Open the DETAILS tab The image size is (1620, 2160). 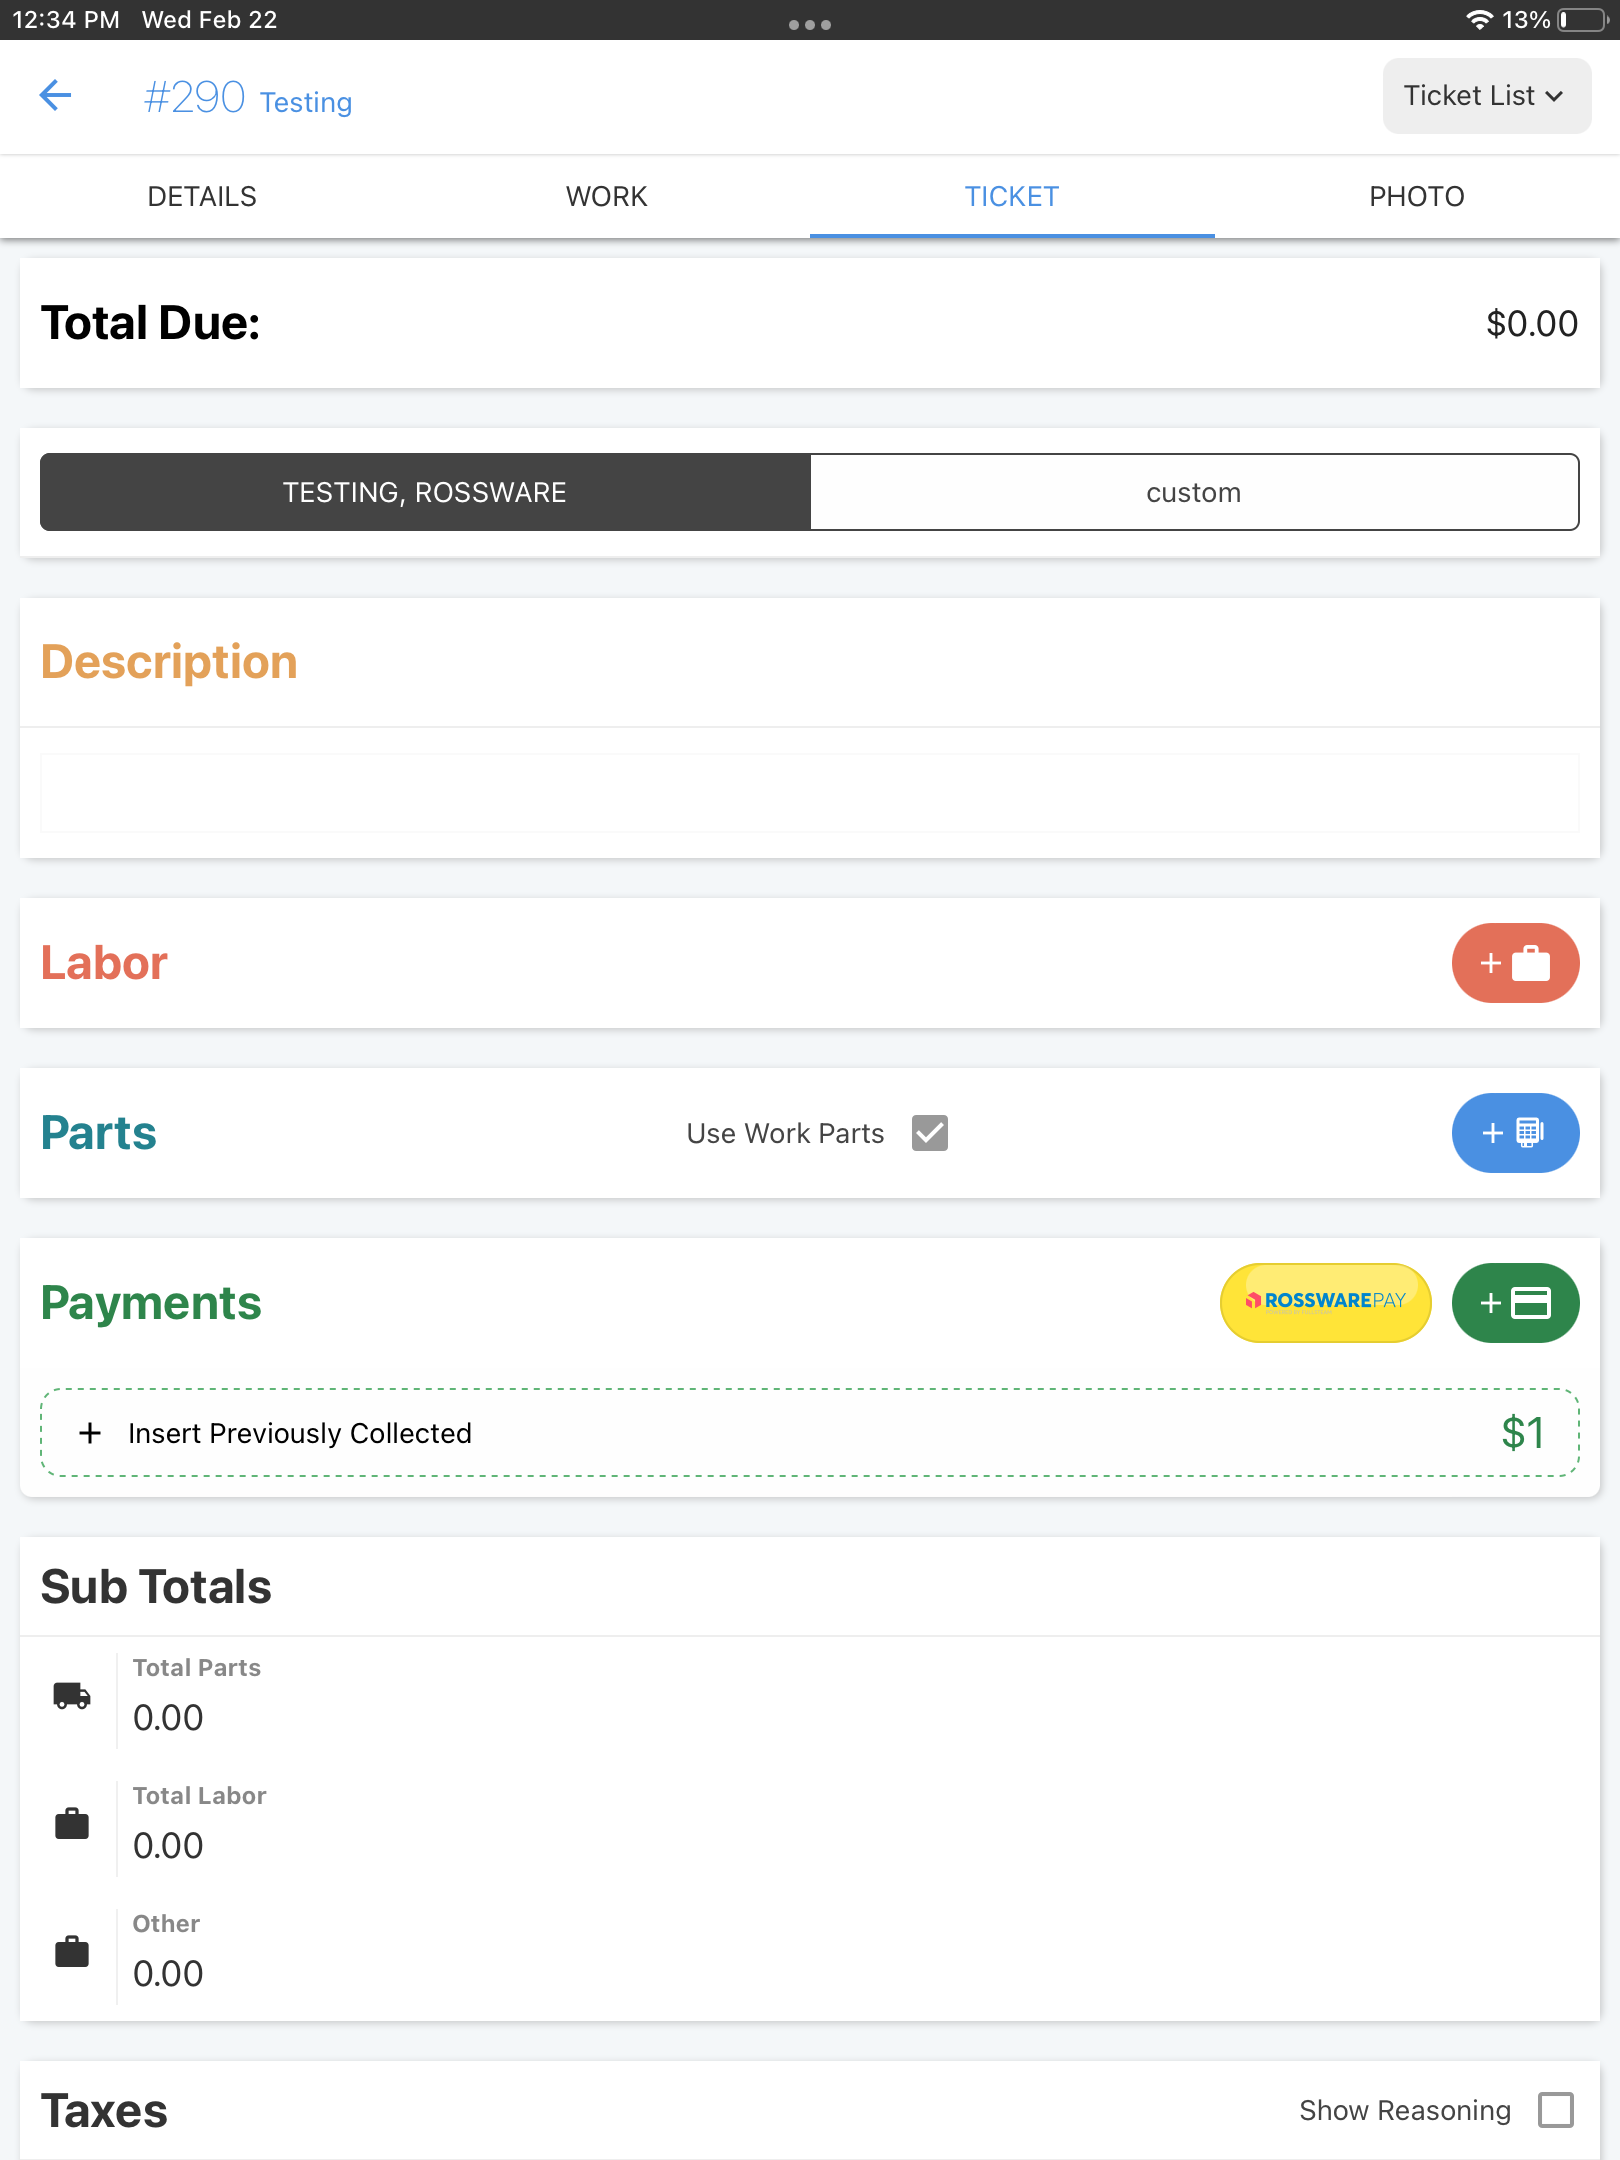(202, 196)
